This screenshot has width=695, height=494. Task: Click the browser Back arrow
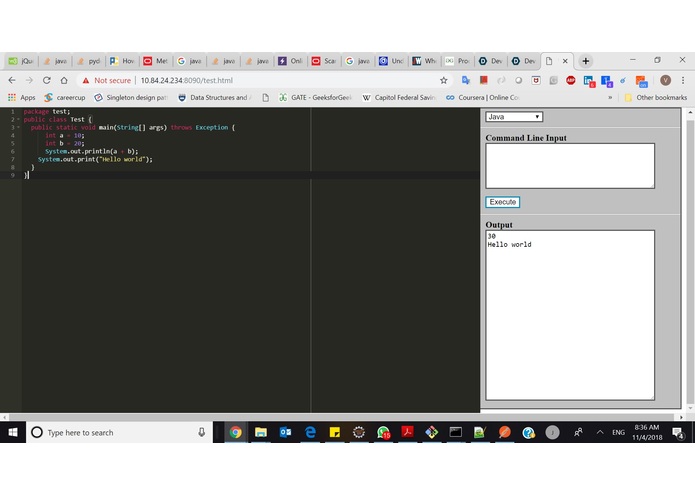[12, 80]
